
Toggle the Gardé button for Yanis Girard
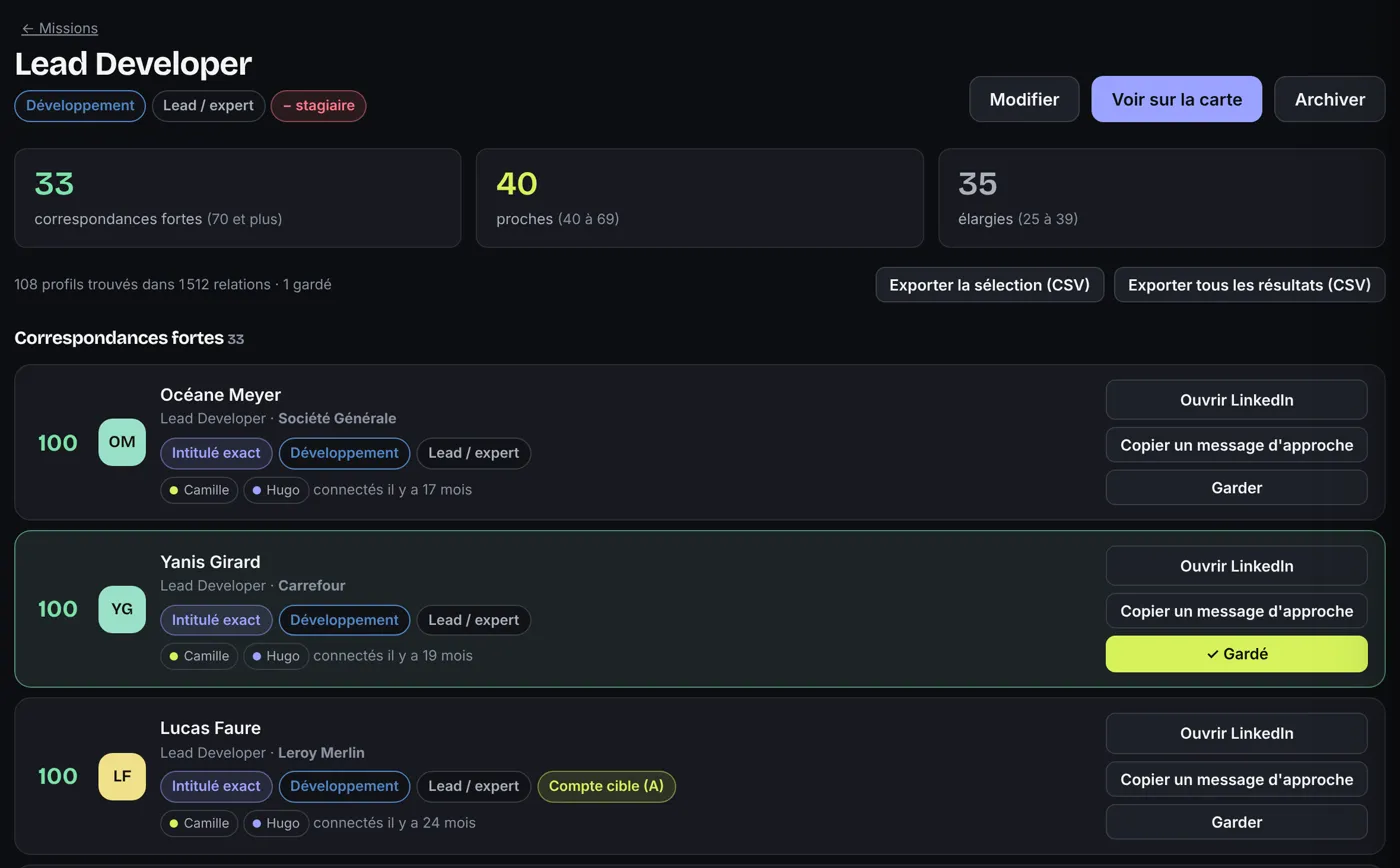coord(1236,654)
